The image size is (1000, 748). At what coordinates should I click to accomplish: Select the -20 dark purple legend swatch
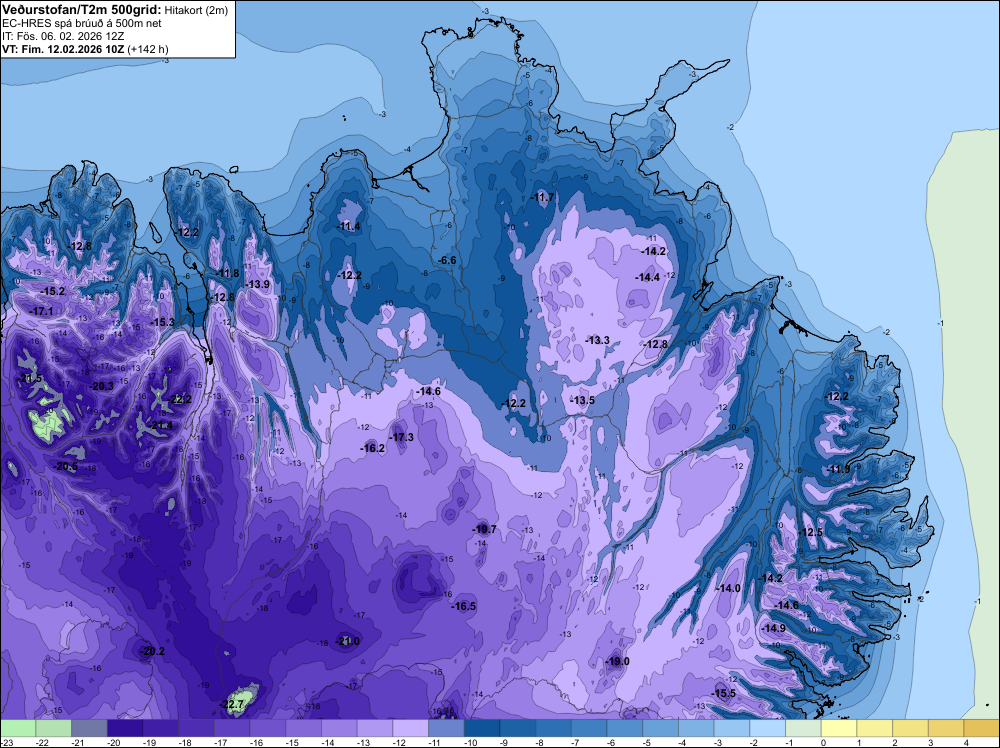click(x=125, y=728)
